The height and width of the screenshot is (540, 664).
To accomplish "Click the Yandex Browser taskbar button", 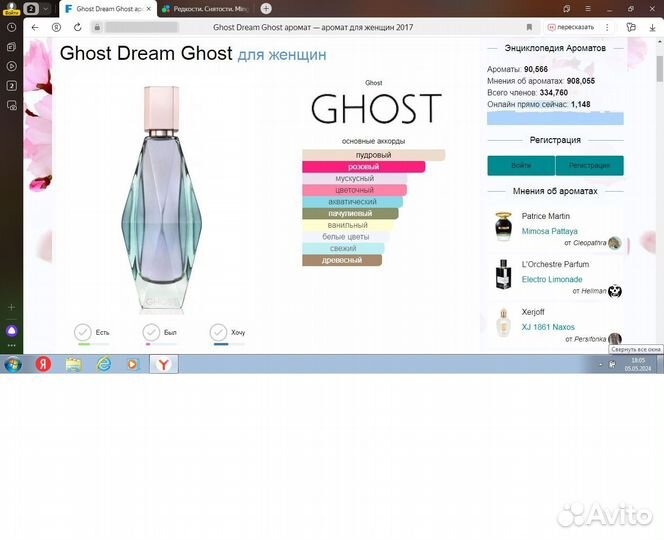I will click(164, 364).
